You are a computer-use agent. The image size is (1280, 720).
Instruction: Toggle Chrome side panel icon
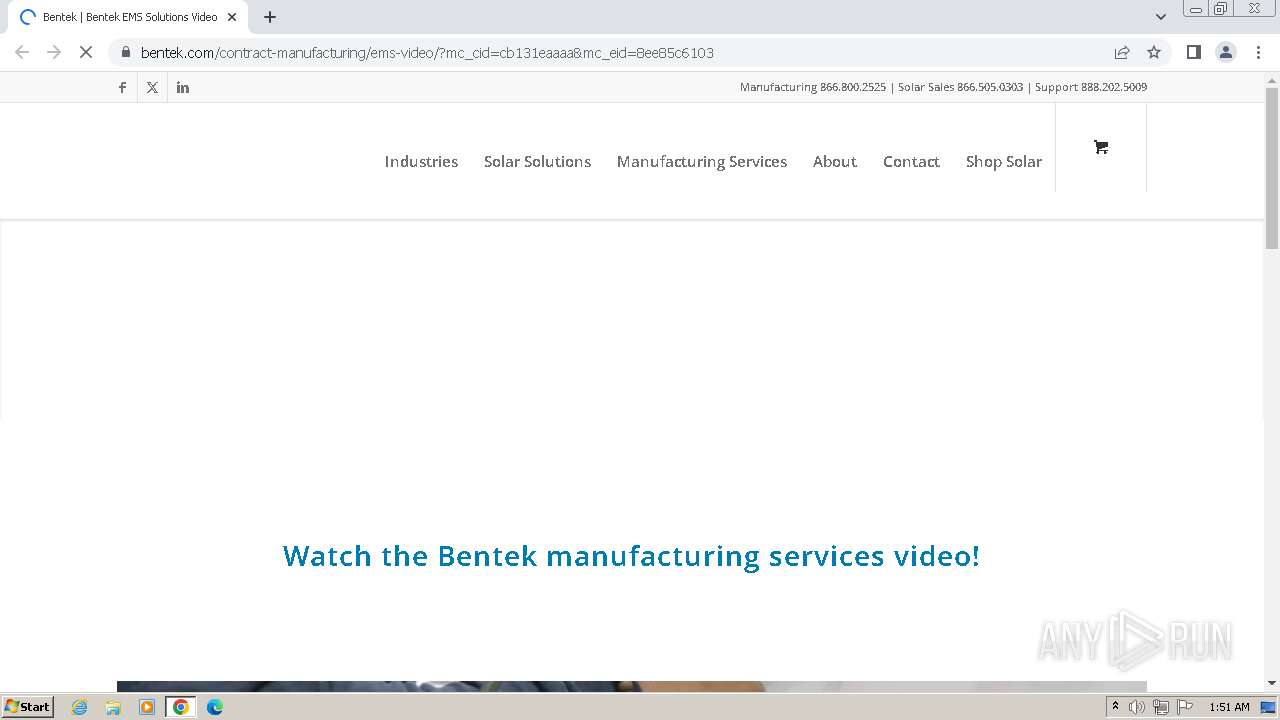tap(1193, 52)
